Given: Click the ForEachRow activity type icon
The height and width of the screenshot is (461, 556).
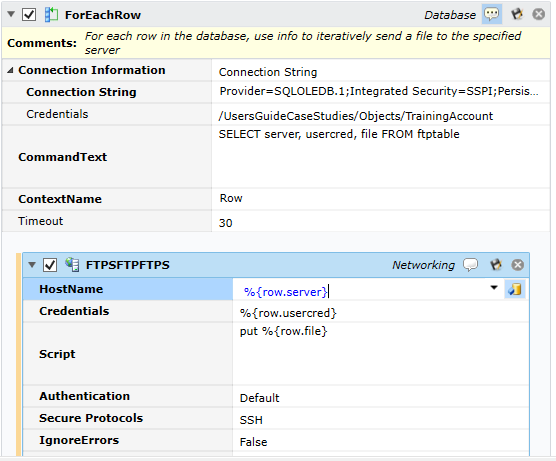Looking at the screenshot, I should click(51, 15).
